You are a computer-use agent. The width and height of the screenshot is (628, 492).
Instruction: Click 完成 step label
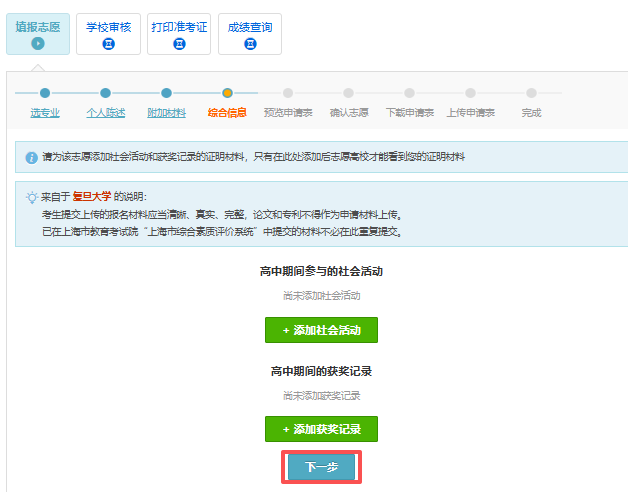531,113
